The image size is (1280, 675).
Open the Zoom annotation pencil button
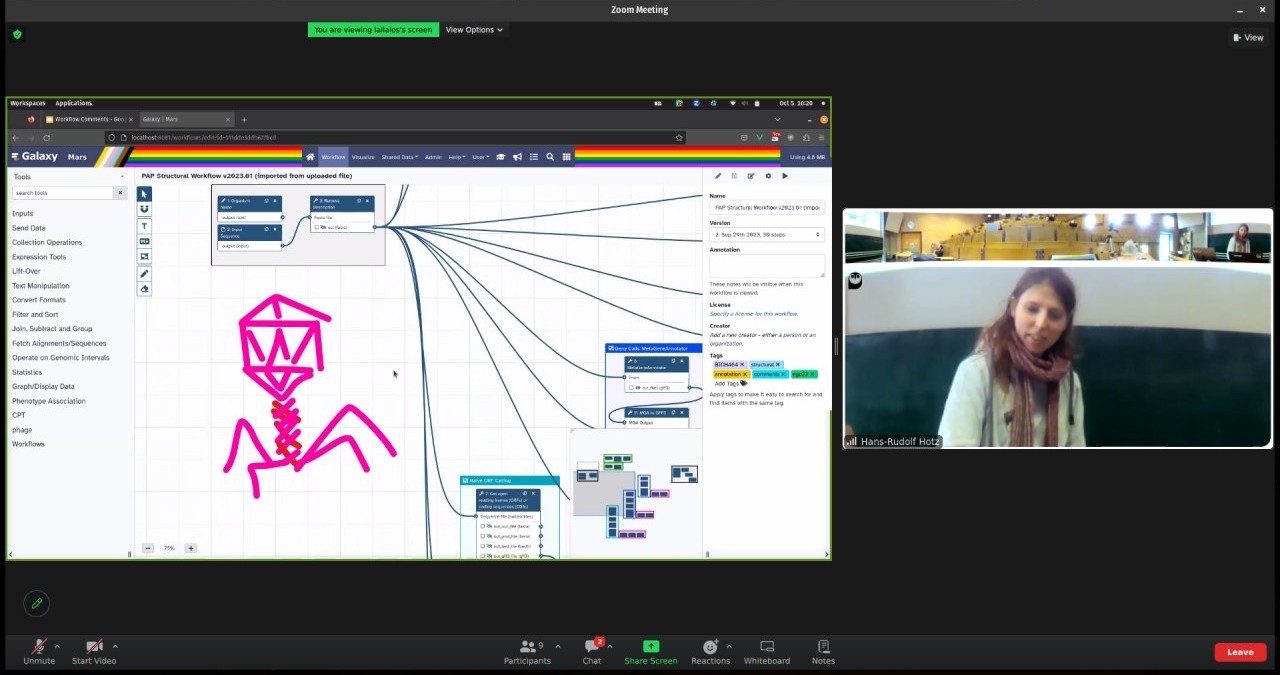(x=37, y=603)
